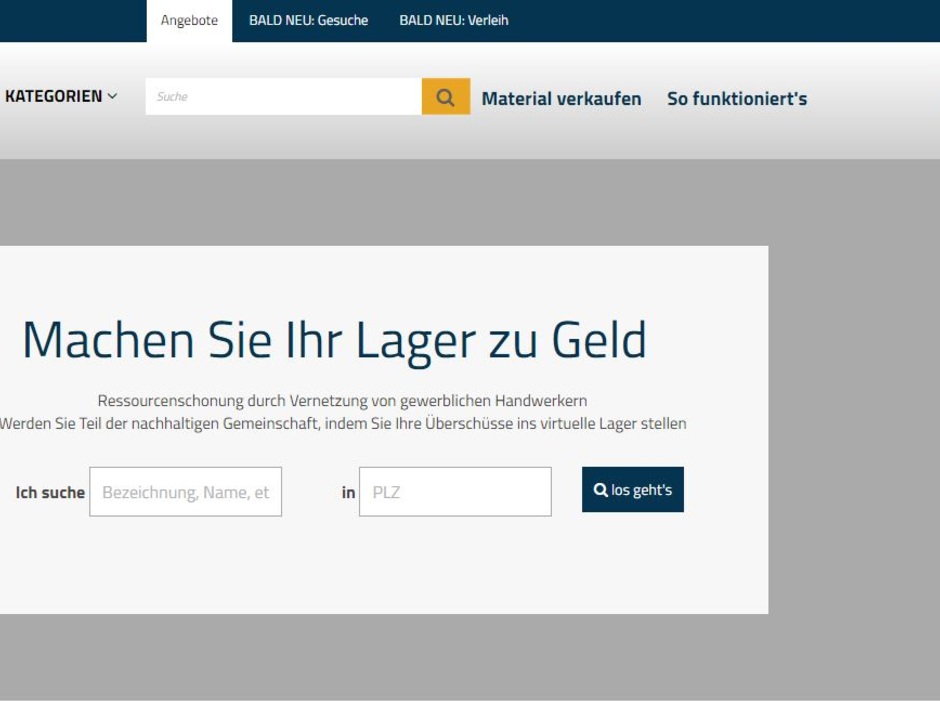The image size is (940, 705).
Task: Open the KATEGORIEN dropdown
Action: (55, 96)
